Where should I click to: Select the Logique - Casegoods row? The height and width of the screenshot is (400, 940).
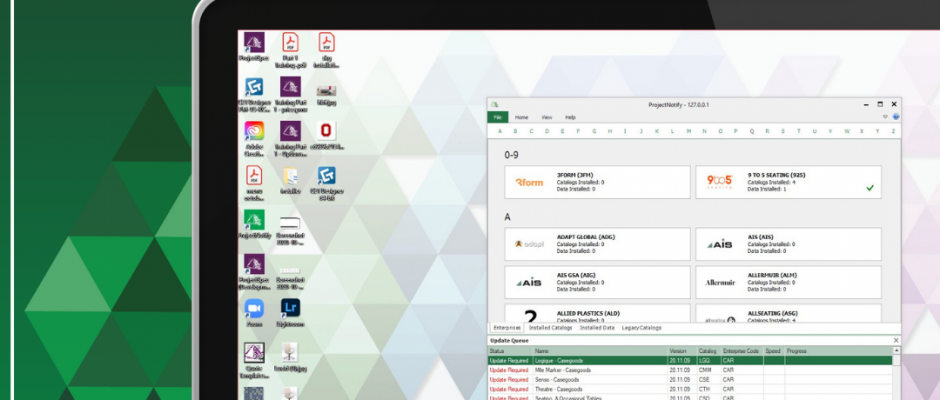click(x=690, y=360)
